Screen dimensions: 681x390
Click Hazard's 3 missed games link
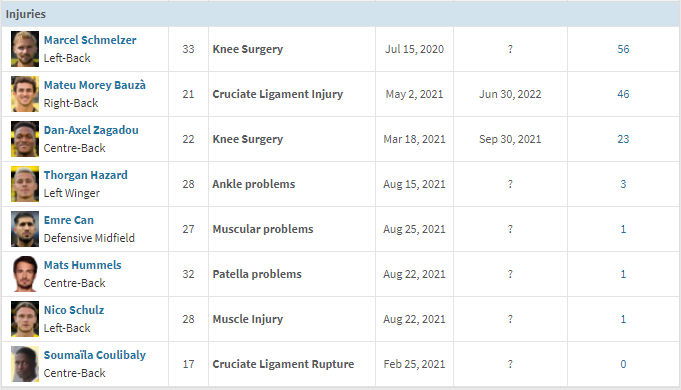pos(623,184)
